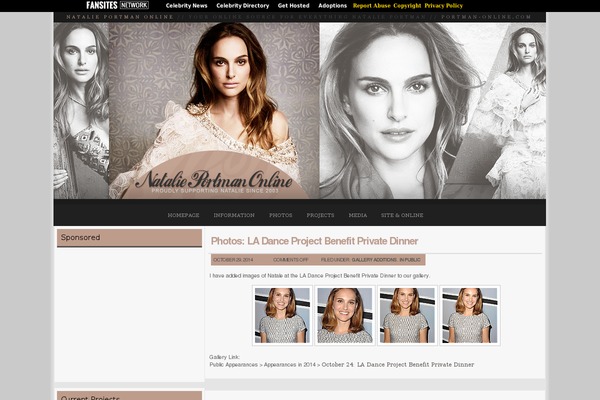Click the Report Abuse link
The image size is (600, 400).
tap(371, 6)
